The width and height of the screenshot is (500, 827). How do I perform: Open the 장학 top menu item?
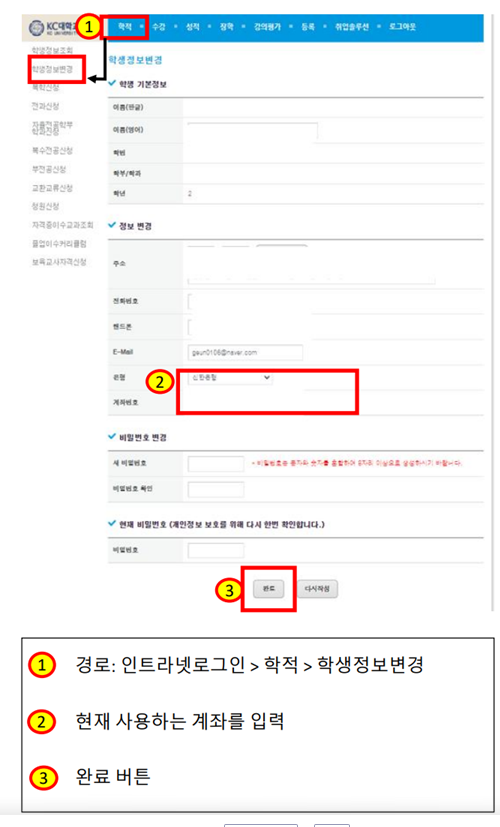point(227,26)
